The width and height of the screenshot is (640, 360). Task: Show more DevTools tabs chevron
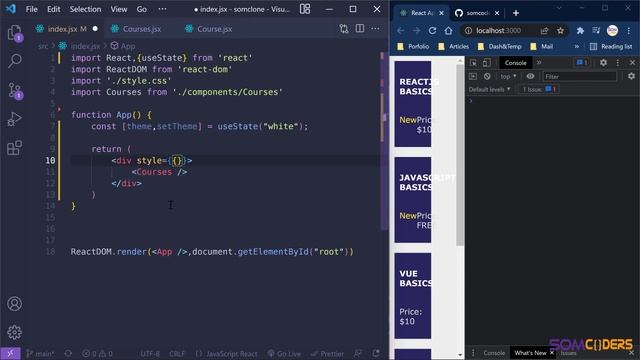click(539, 63)
